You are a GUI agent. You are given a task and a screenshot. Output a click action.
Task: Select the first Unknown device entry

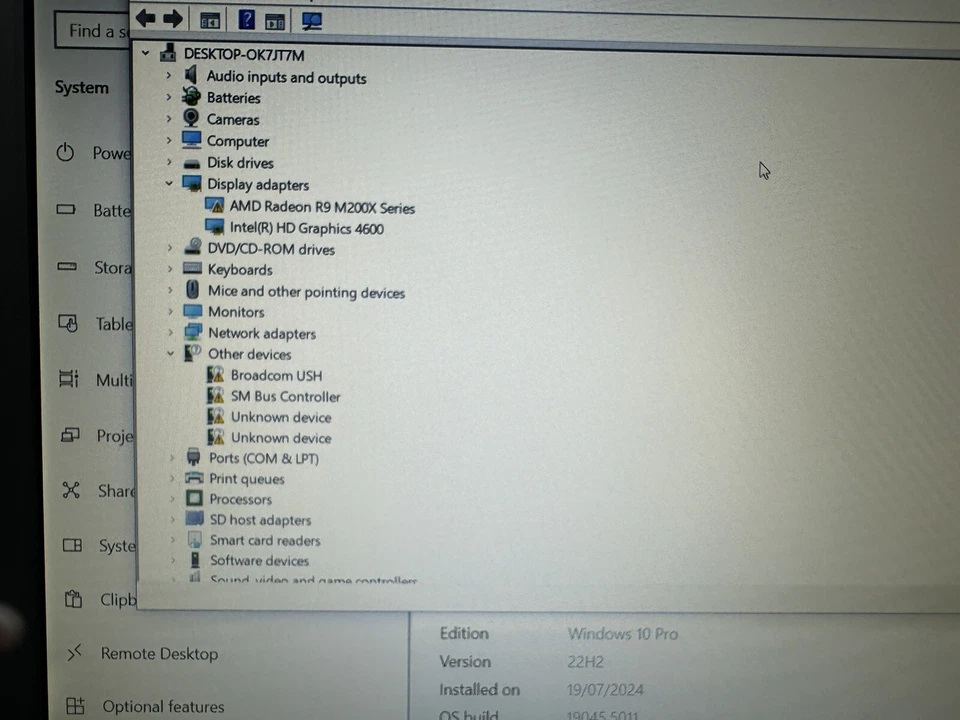(281, 417)
